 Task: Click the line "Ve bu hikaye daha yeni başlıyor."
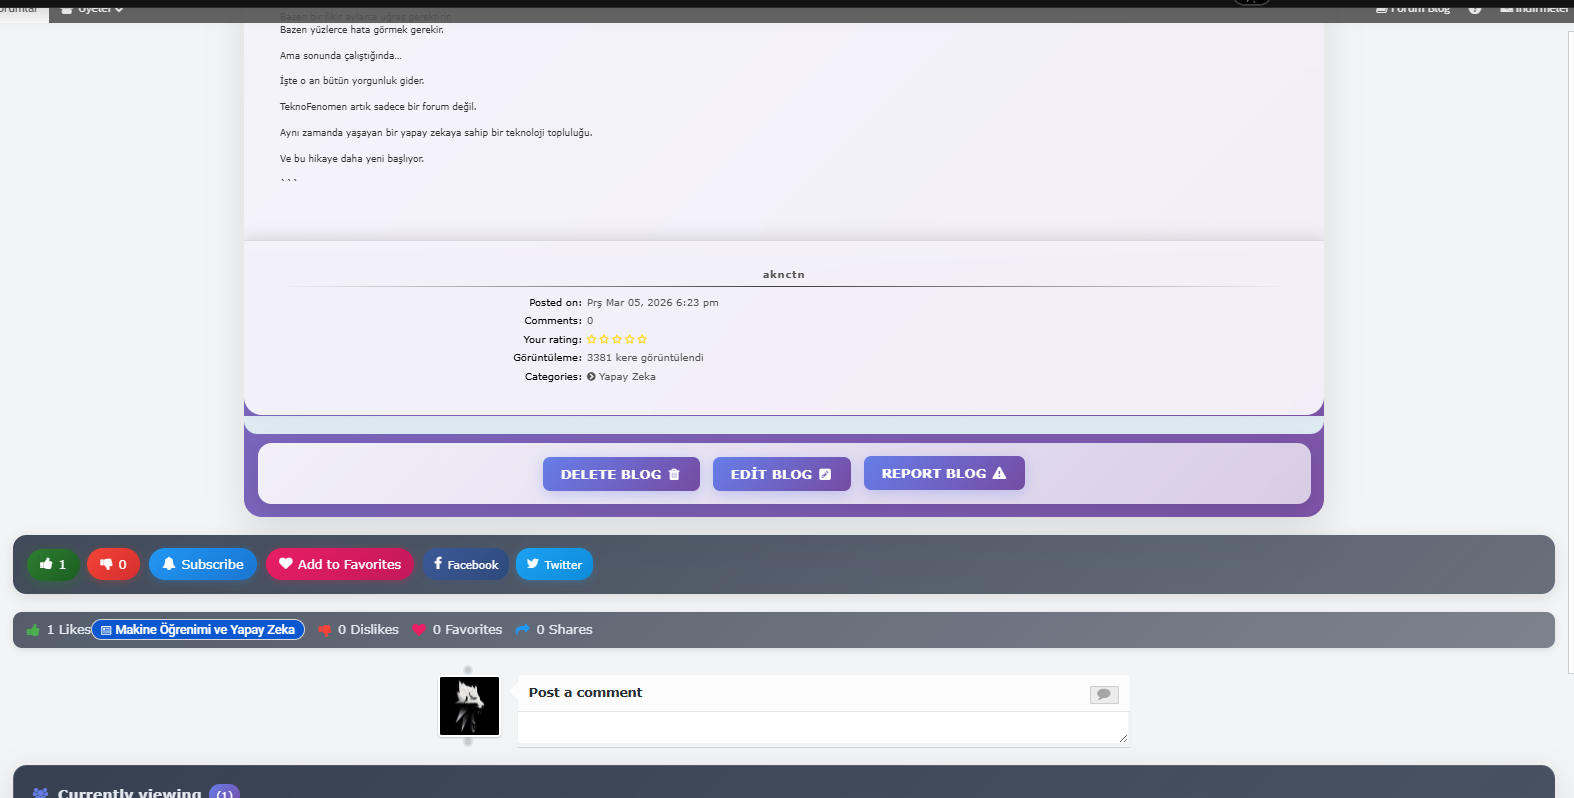coord(352,159)
